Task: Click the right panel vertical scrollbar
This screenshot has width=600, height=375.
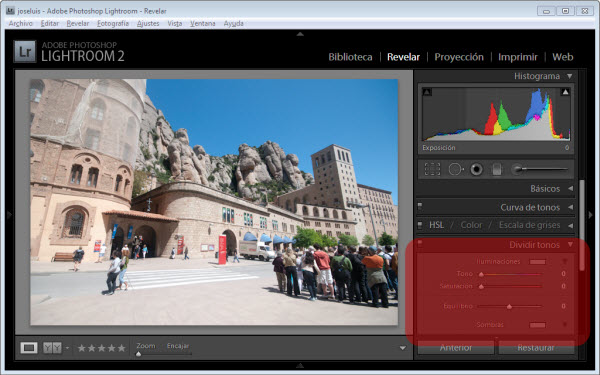Action: tap(582, 225)
